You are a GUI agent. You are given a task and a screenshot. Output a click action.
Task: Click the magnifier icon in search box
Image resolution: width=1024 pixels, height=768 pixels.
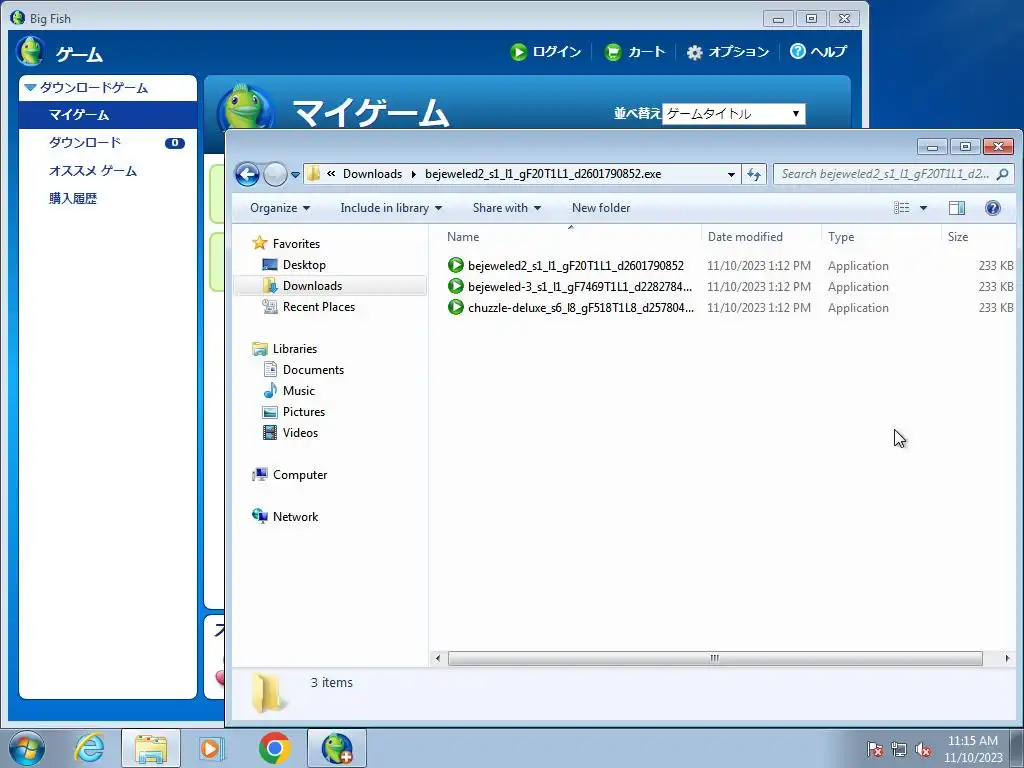coord(1003,174)
